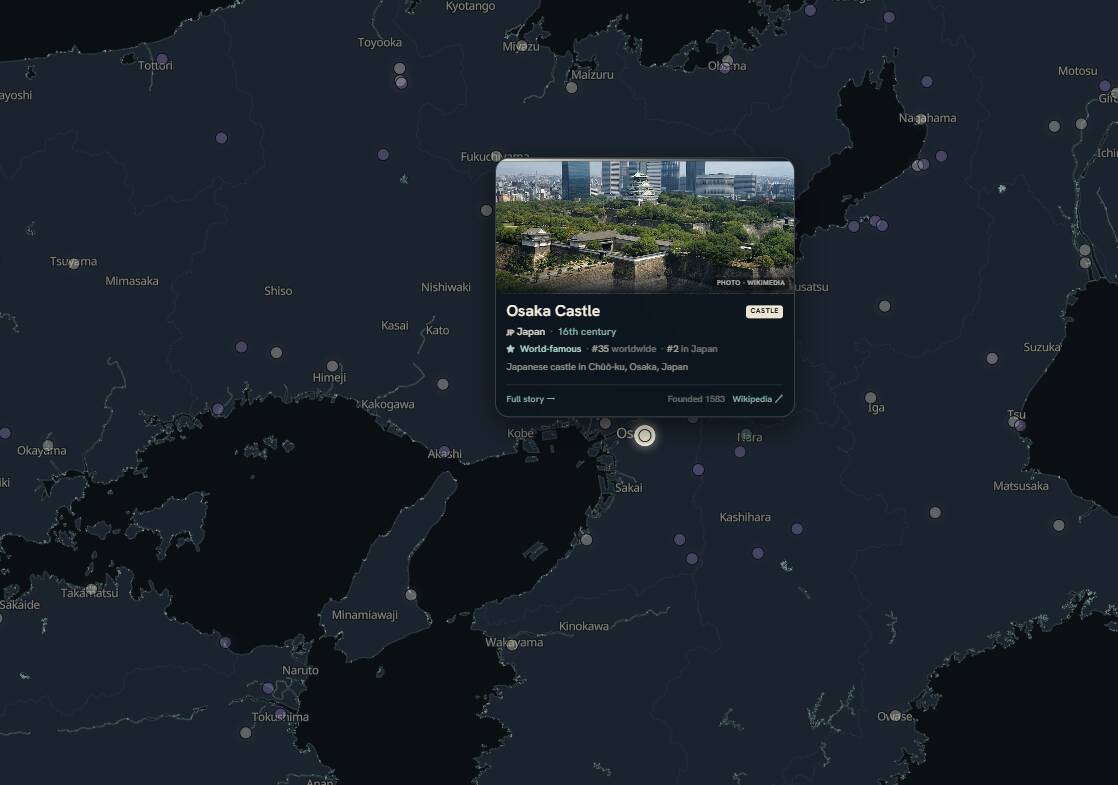
Task: Click the Suzuka city label
Action: pos(1042,347)
